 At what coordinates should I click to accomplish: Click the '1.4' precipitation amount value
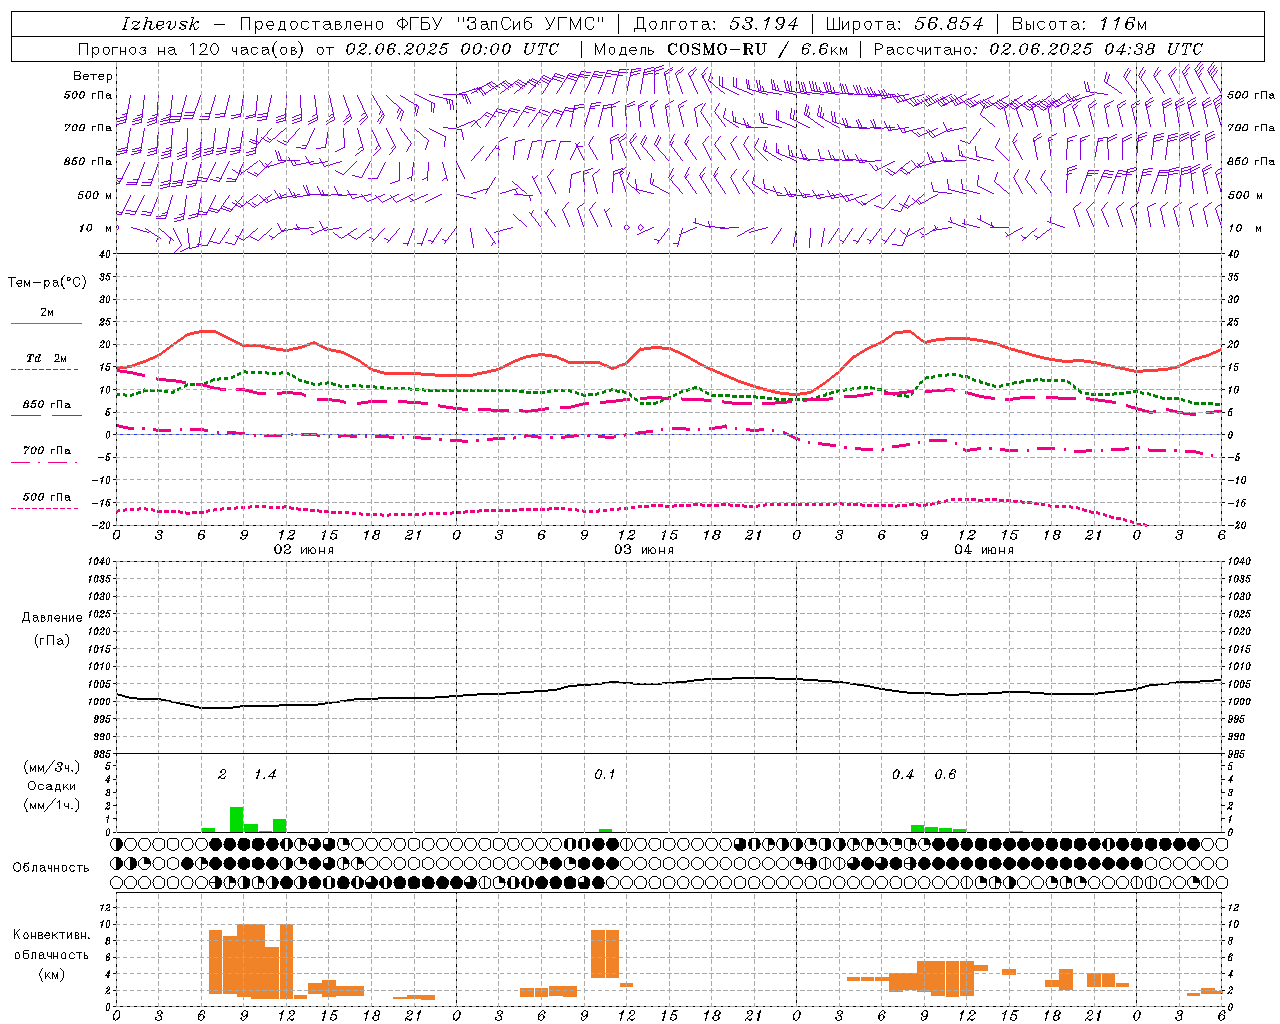(265, 775)
